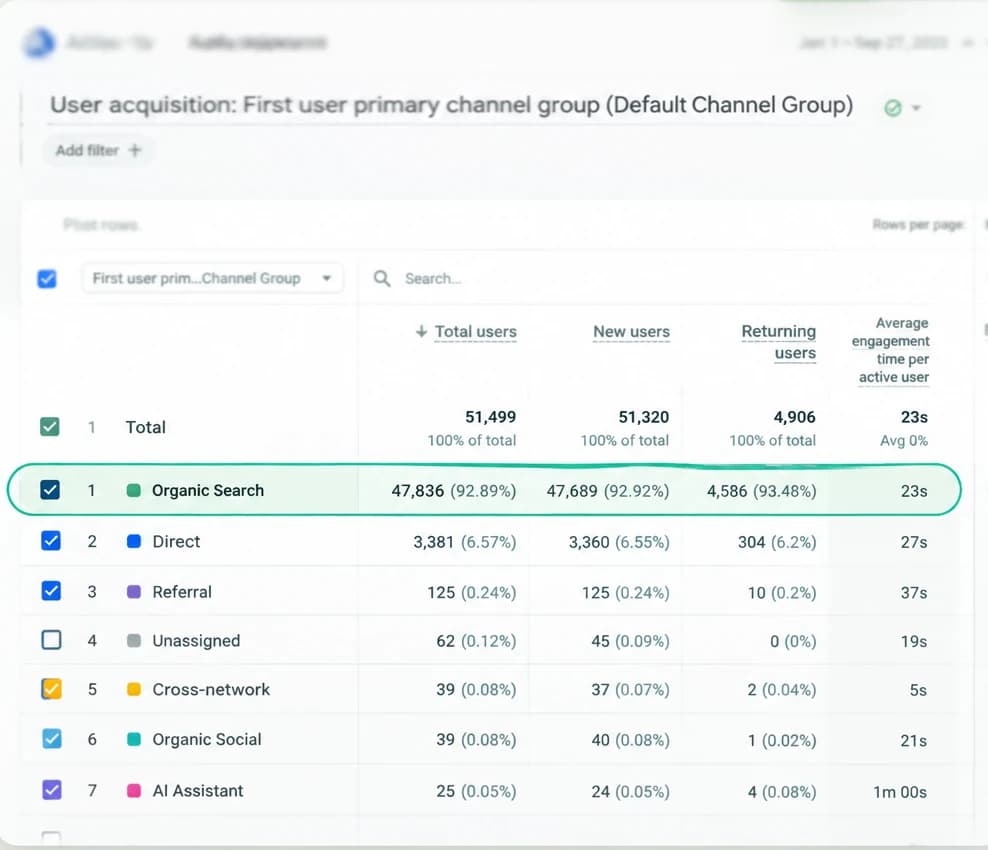Viewport: 988px width, 850px height.
Task: Select the Organic Search row label
Action: pos(208,490)
